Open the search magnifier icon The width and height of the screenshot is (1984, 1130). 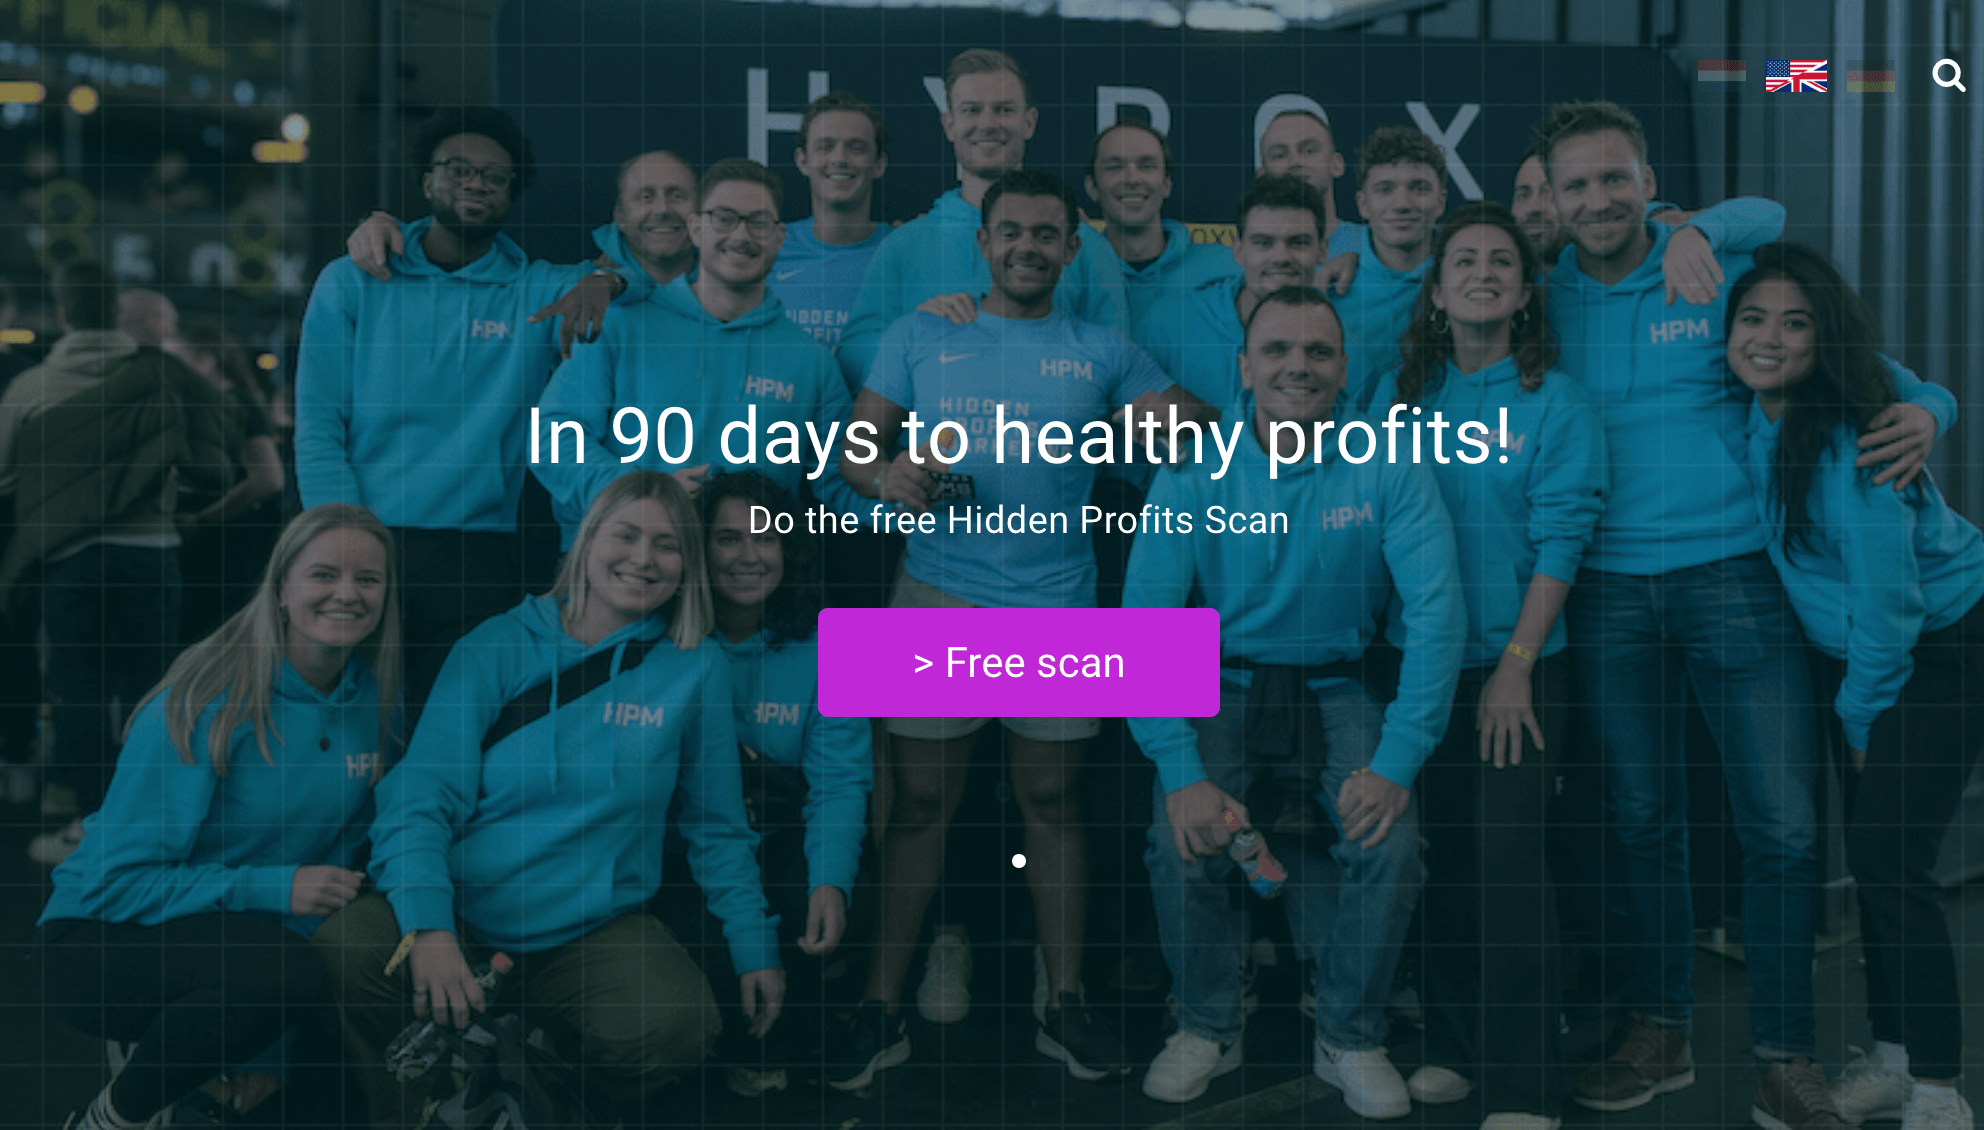(x=1948, y=75)
